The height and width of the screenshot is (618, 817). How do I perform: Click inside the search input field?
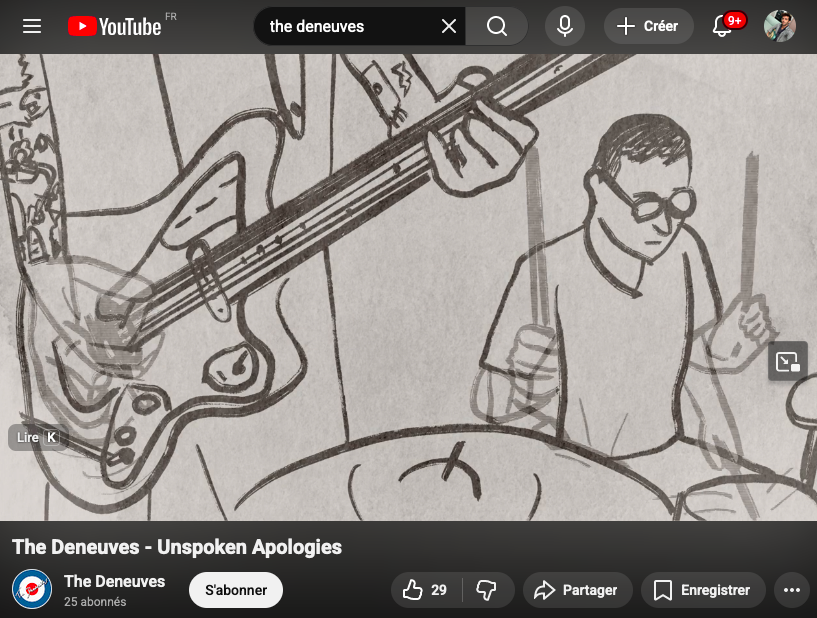pos(350,26)
